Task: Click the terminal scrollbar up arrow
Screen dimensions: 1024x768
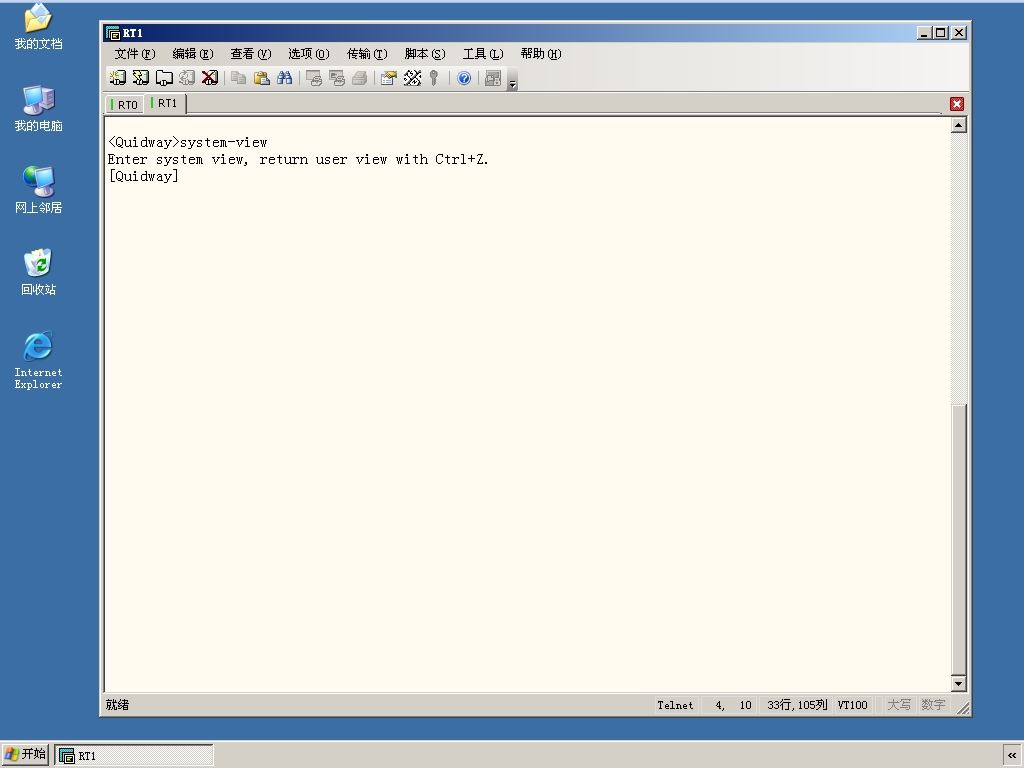Action: 958,125
